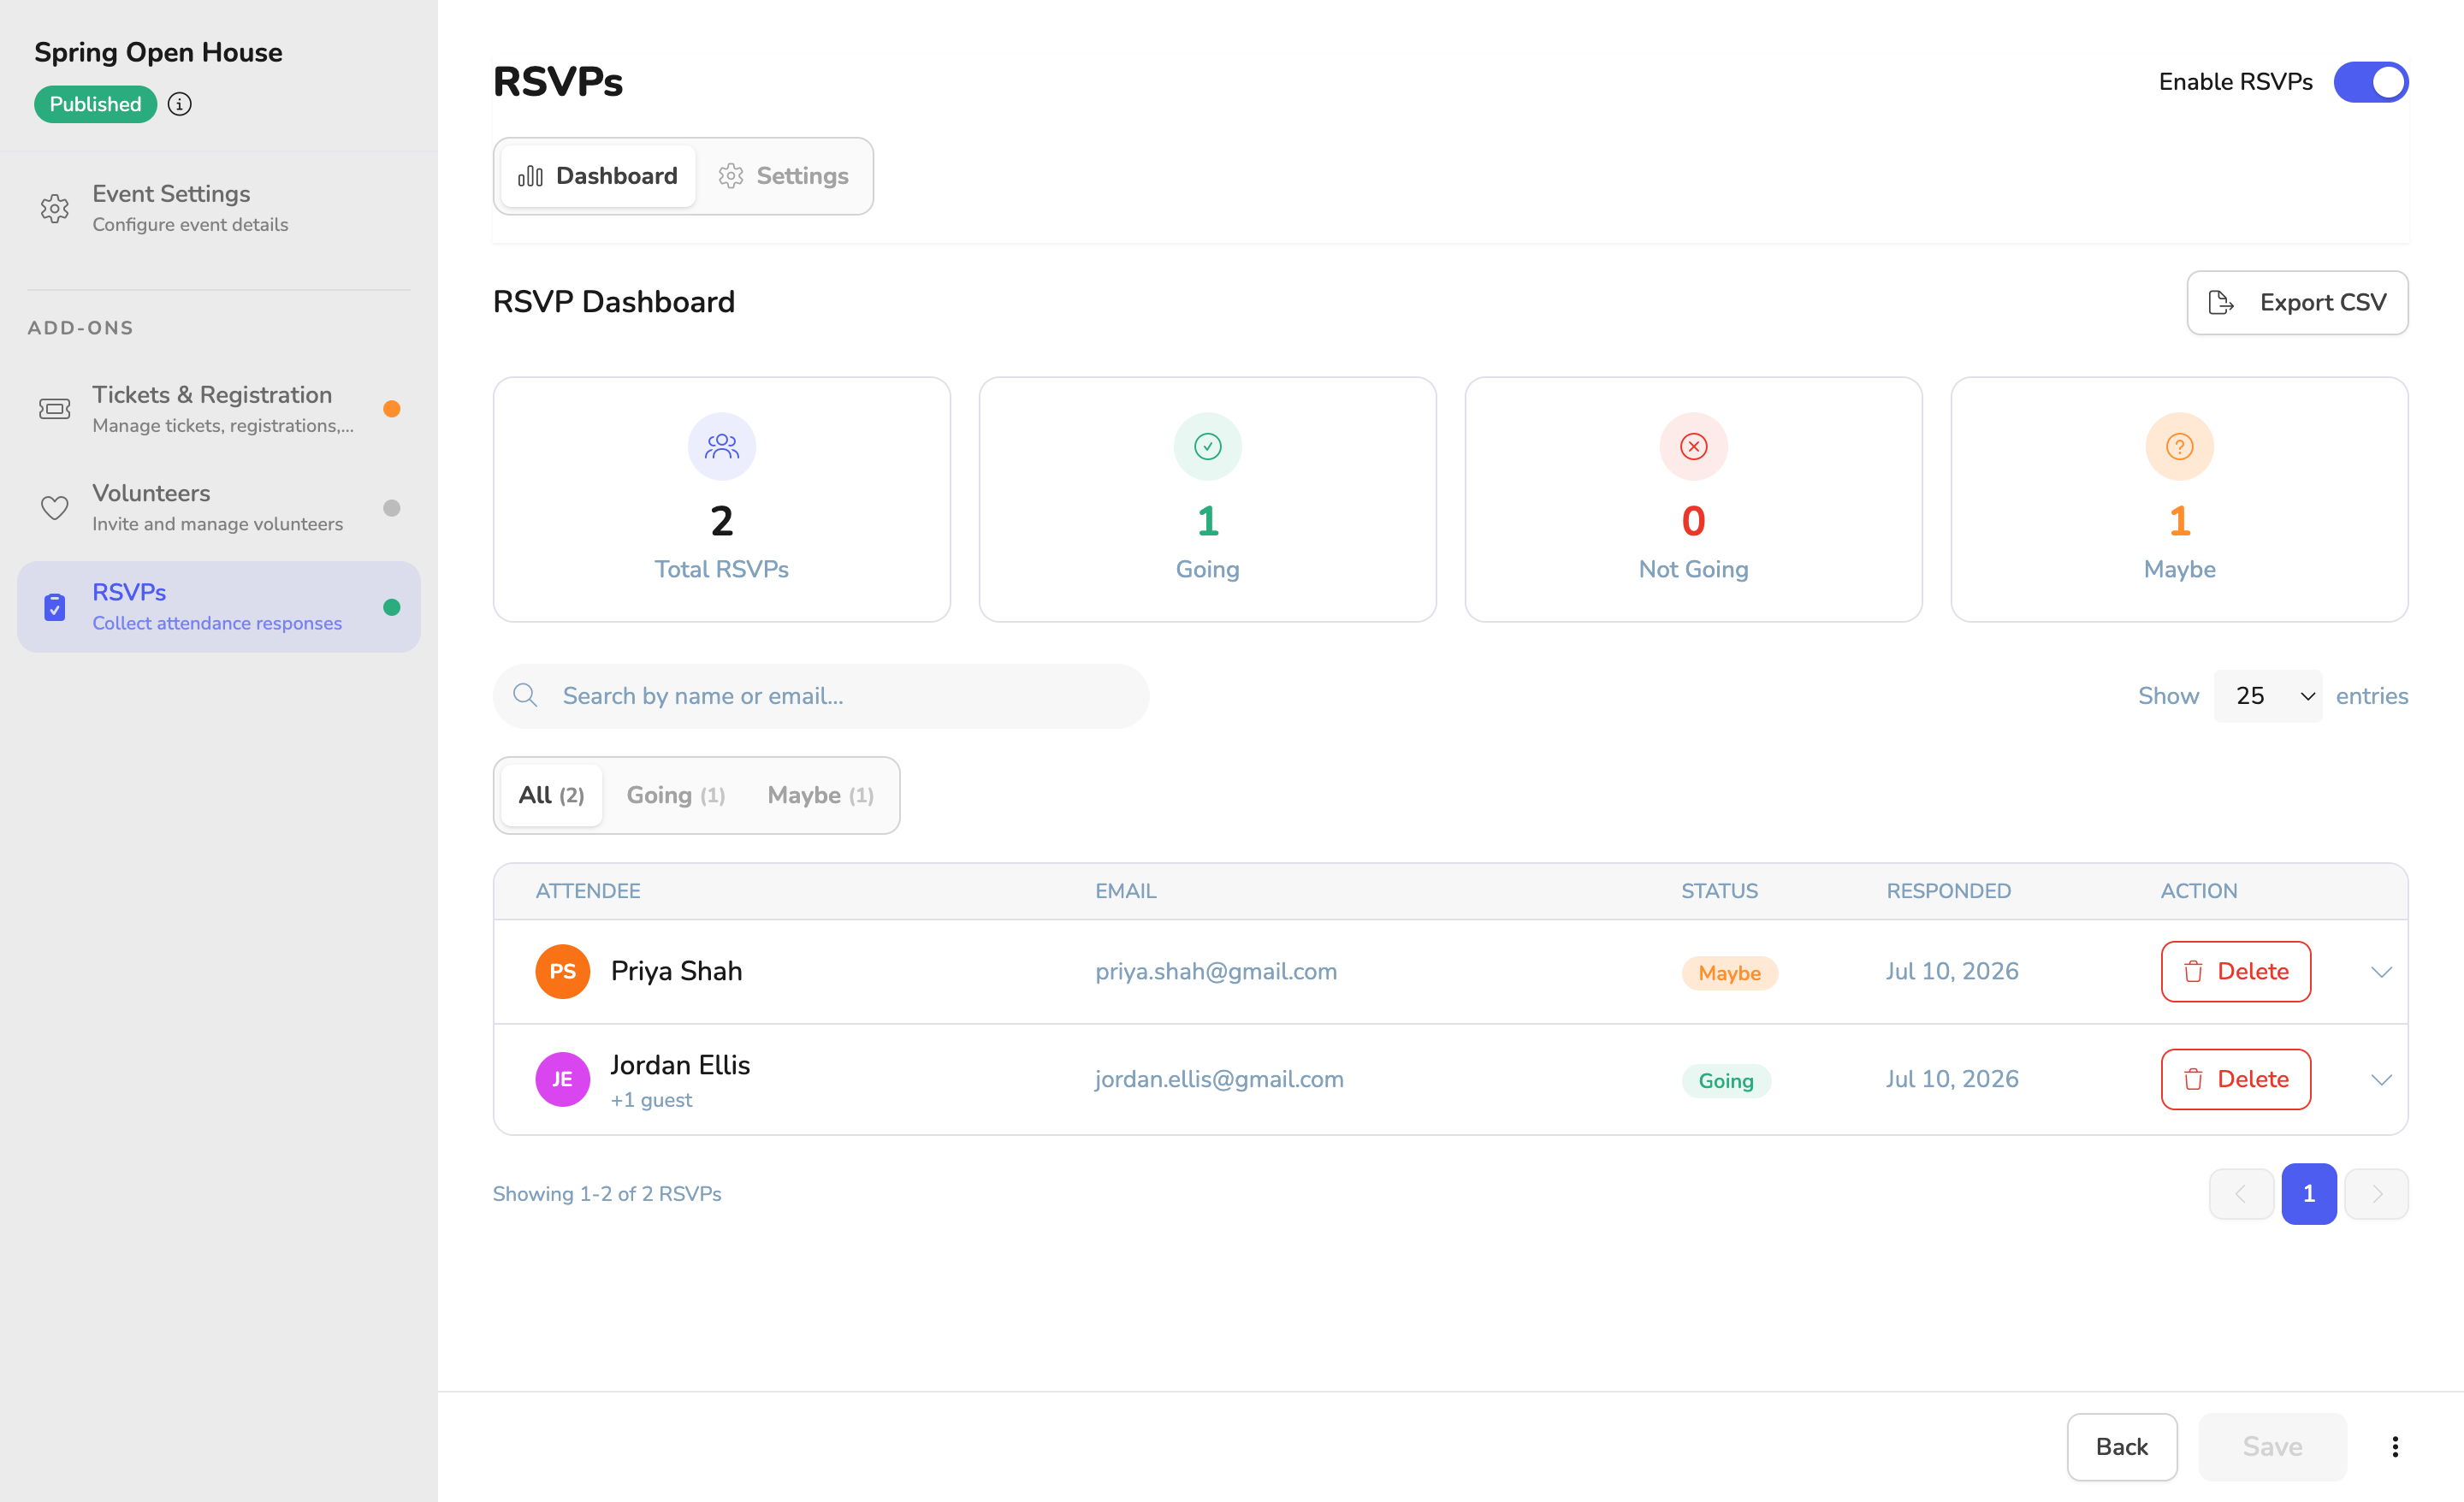
Task: Open Event Settings in sidebar
Action: [219, 208]
